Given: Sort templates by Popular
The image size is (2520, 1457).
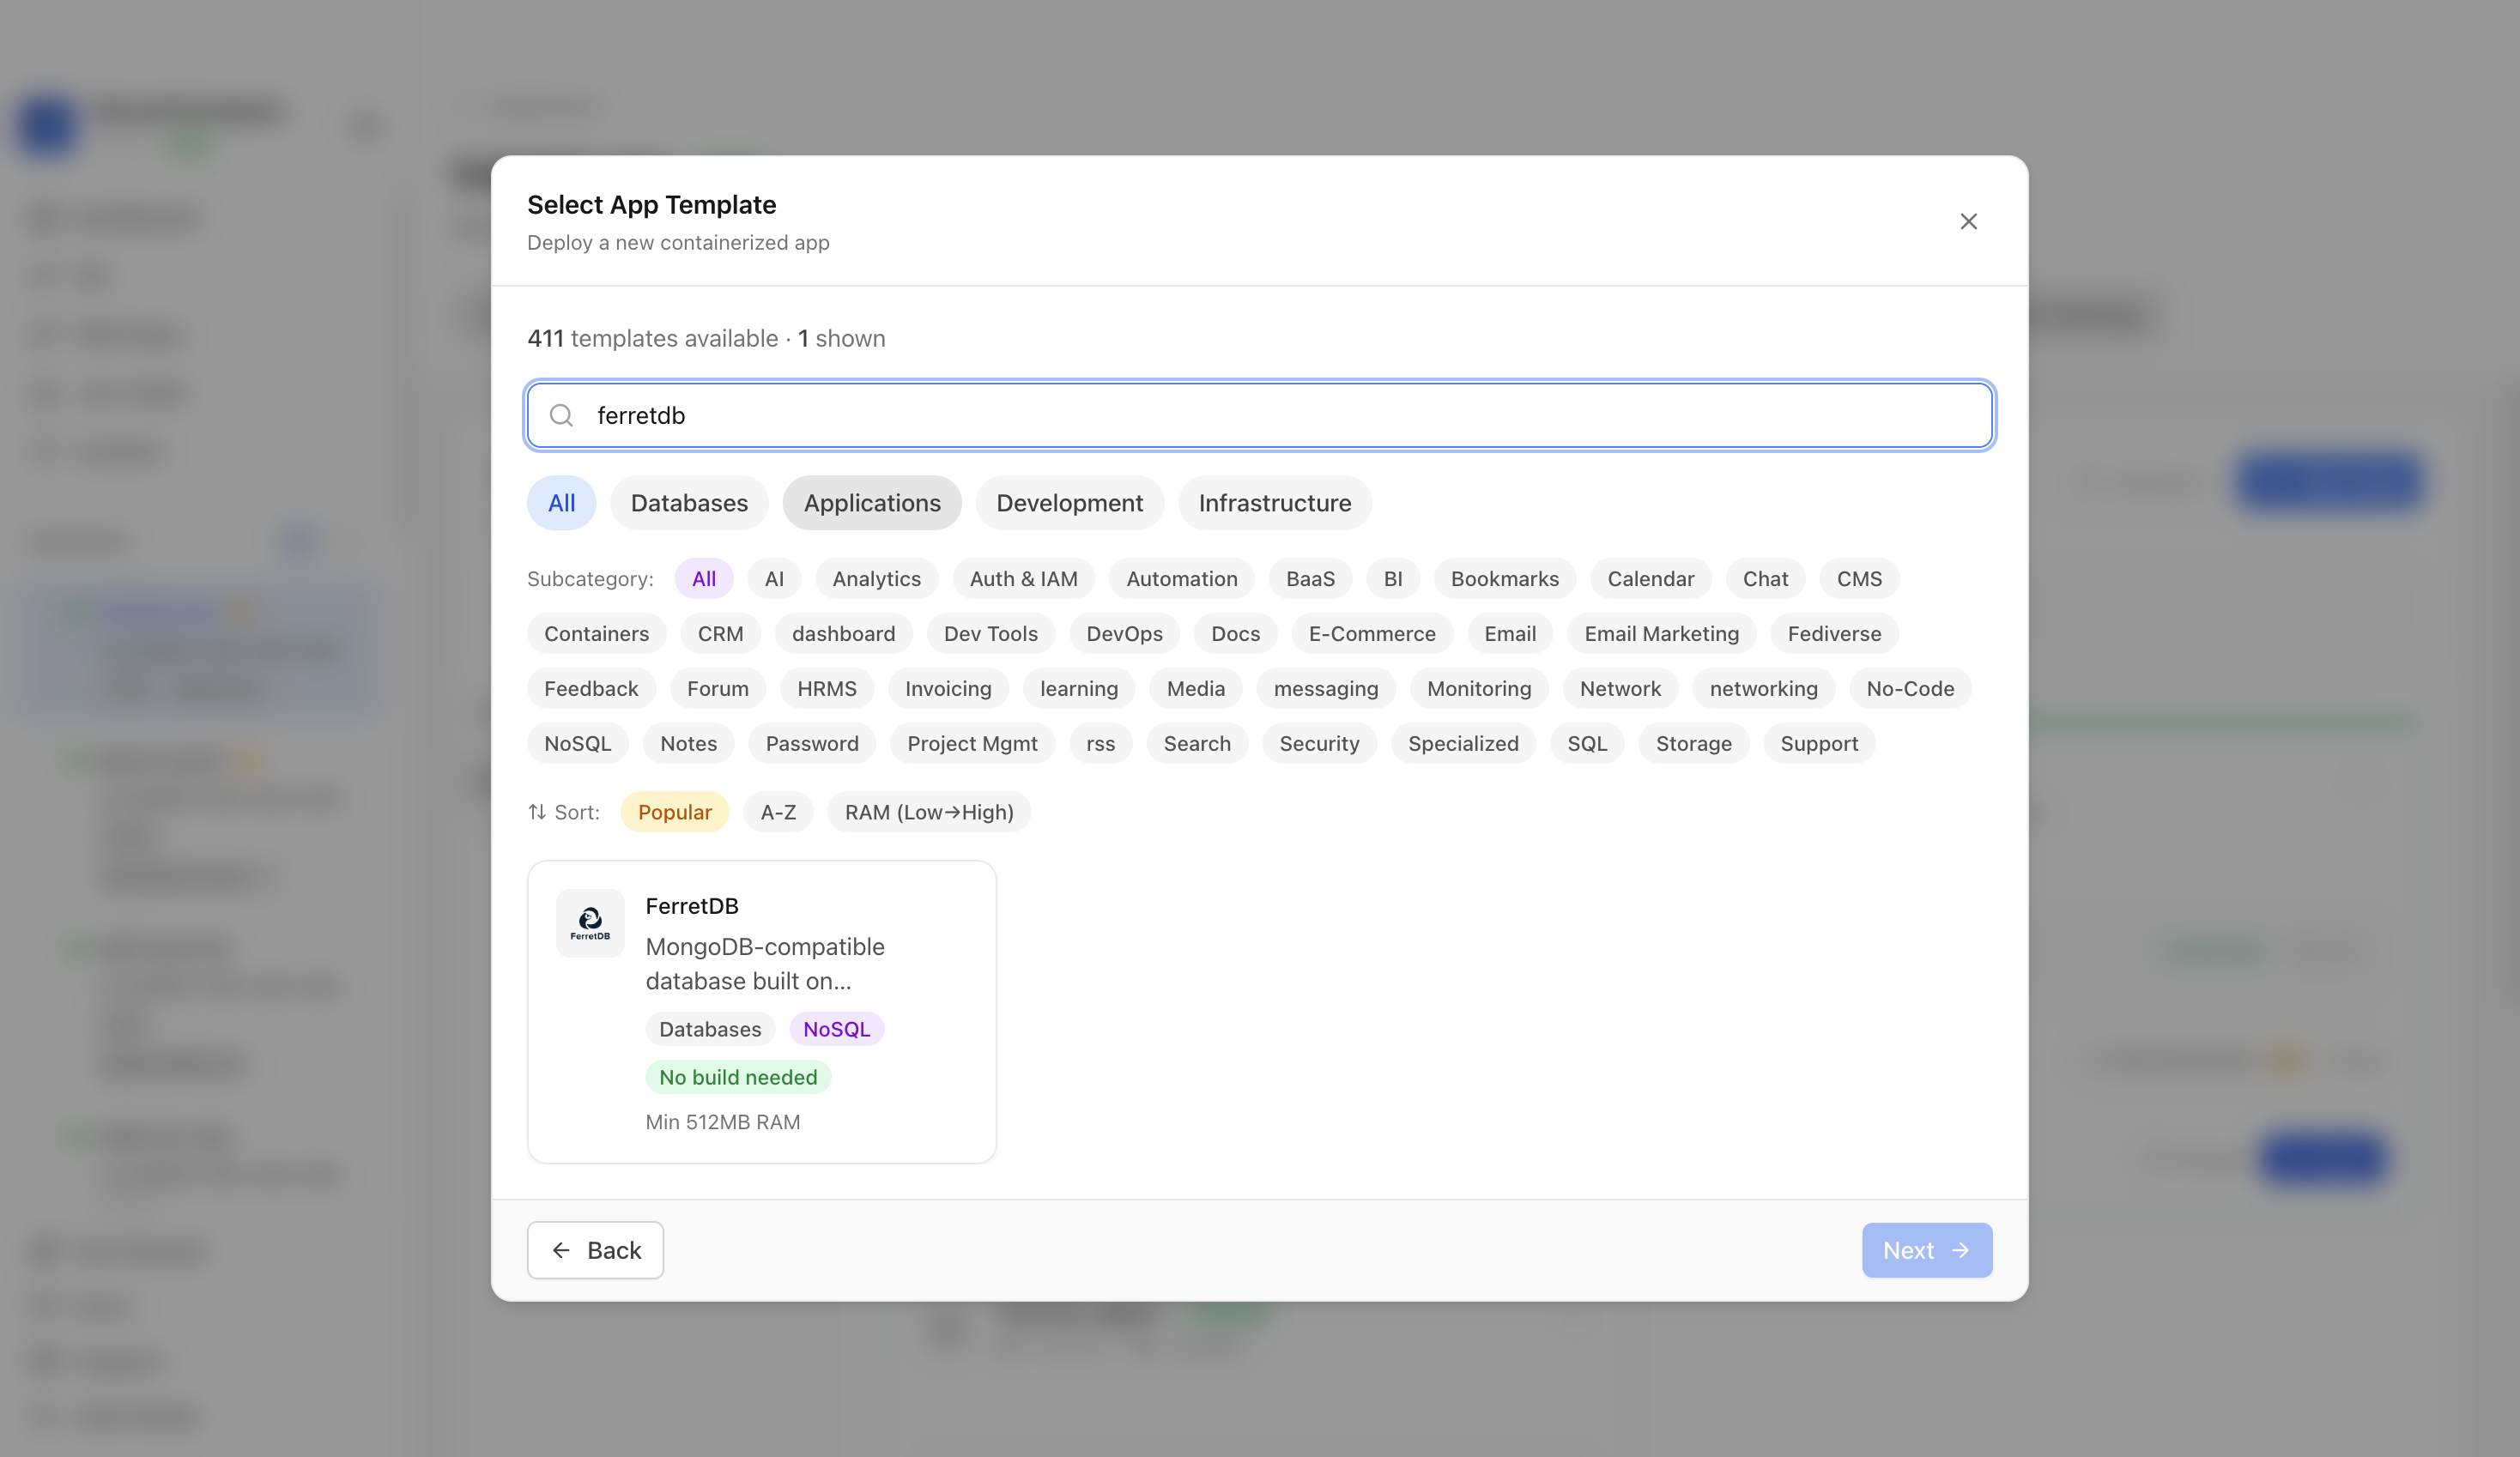Looking at the screenshot, I should coord(675,812).
